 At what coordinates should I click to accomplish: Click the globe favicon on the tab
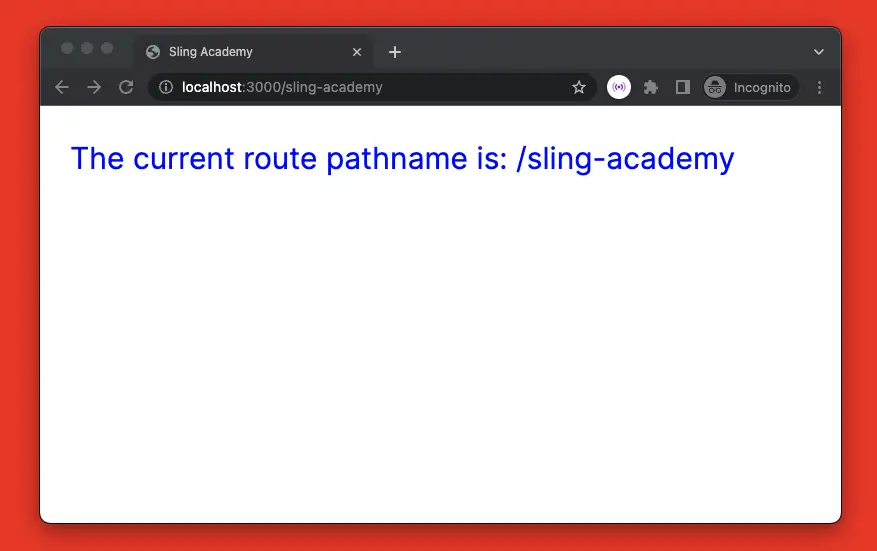[x=153, y=52]
